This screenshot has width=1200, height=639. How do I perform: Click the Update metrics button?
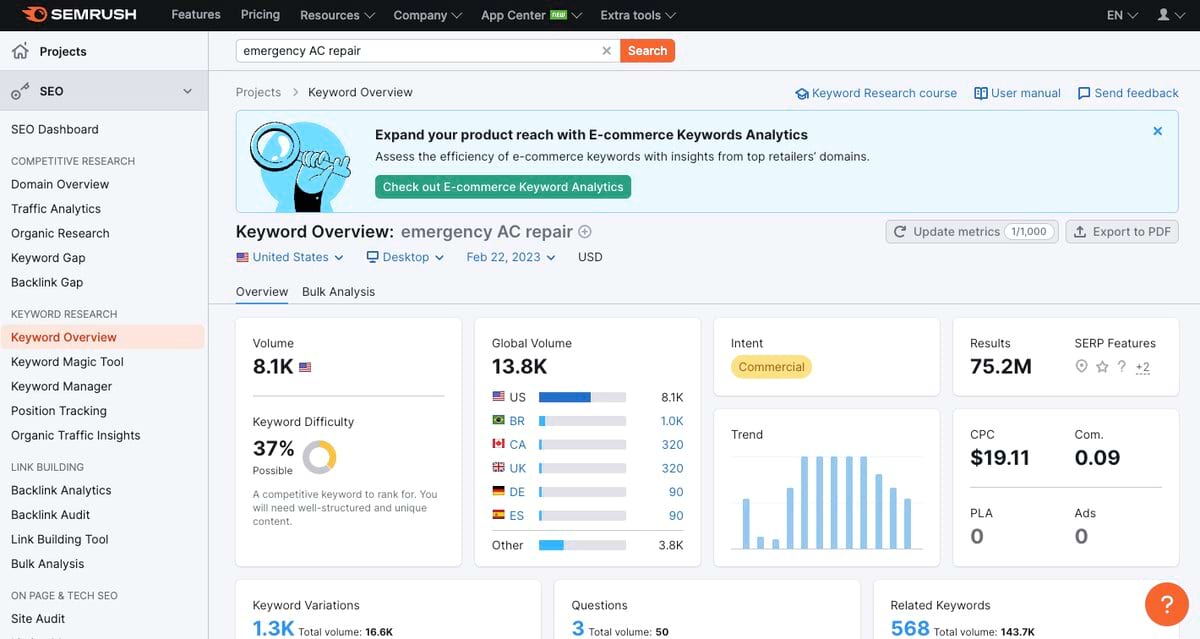click(972, 231)
